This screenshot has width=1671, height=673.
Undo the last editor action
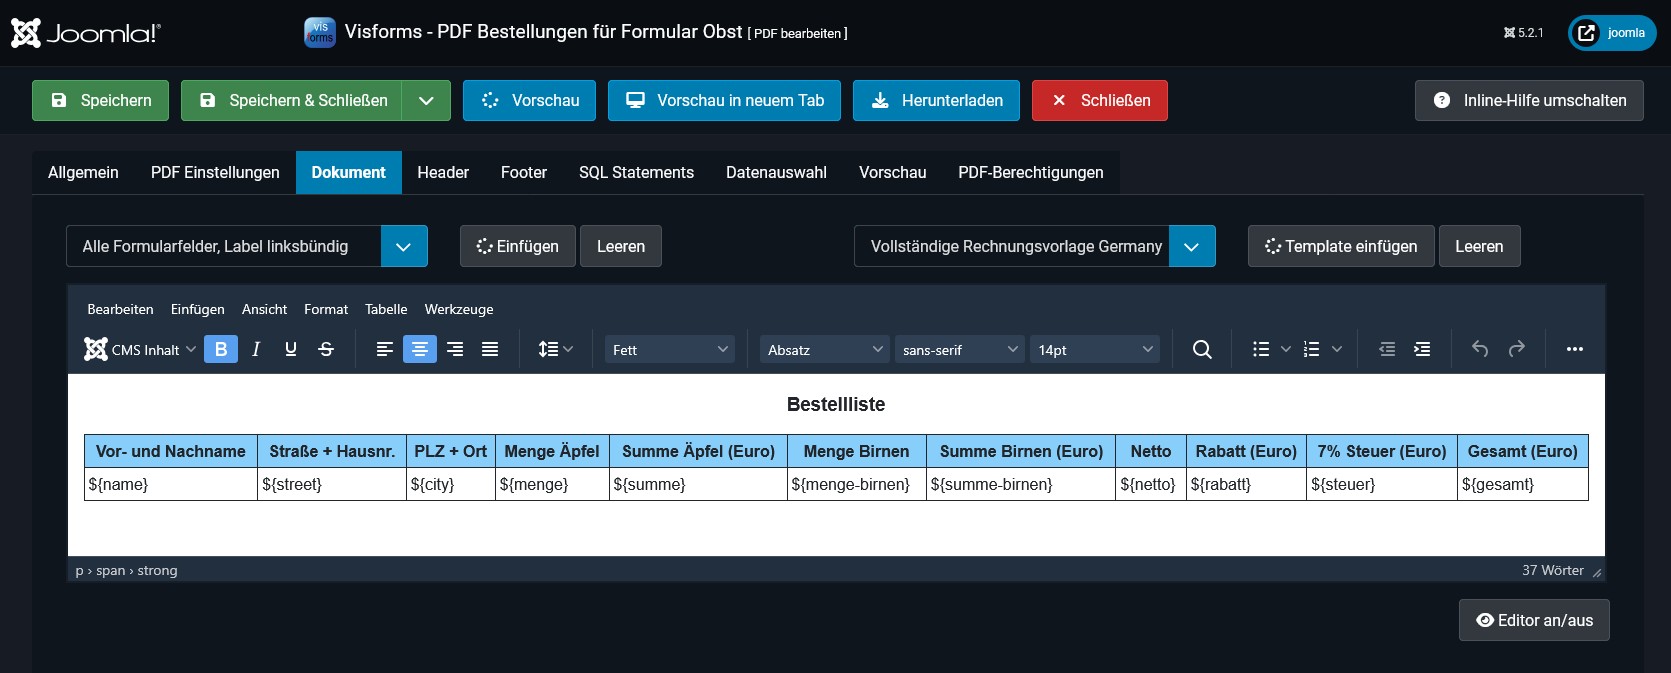coord(1480,349)
